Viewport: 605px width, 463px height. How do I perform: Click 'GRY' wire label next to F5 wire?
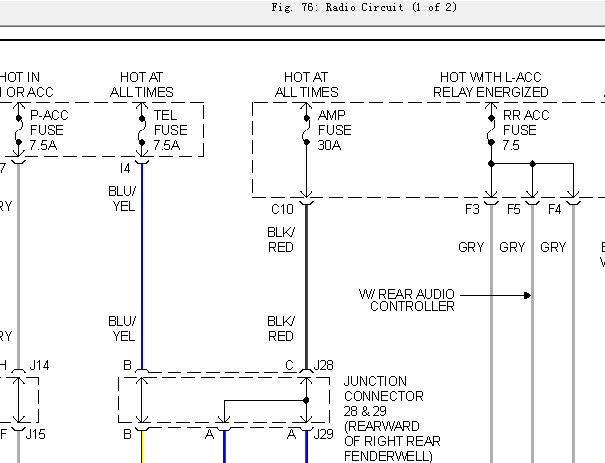512,247
